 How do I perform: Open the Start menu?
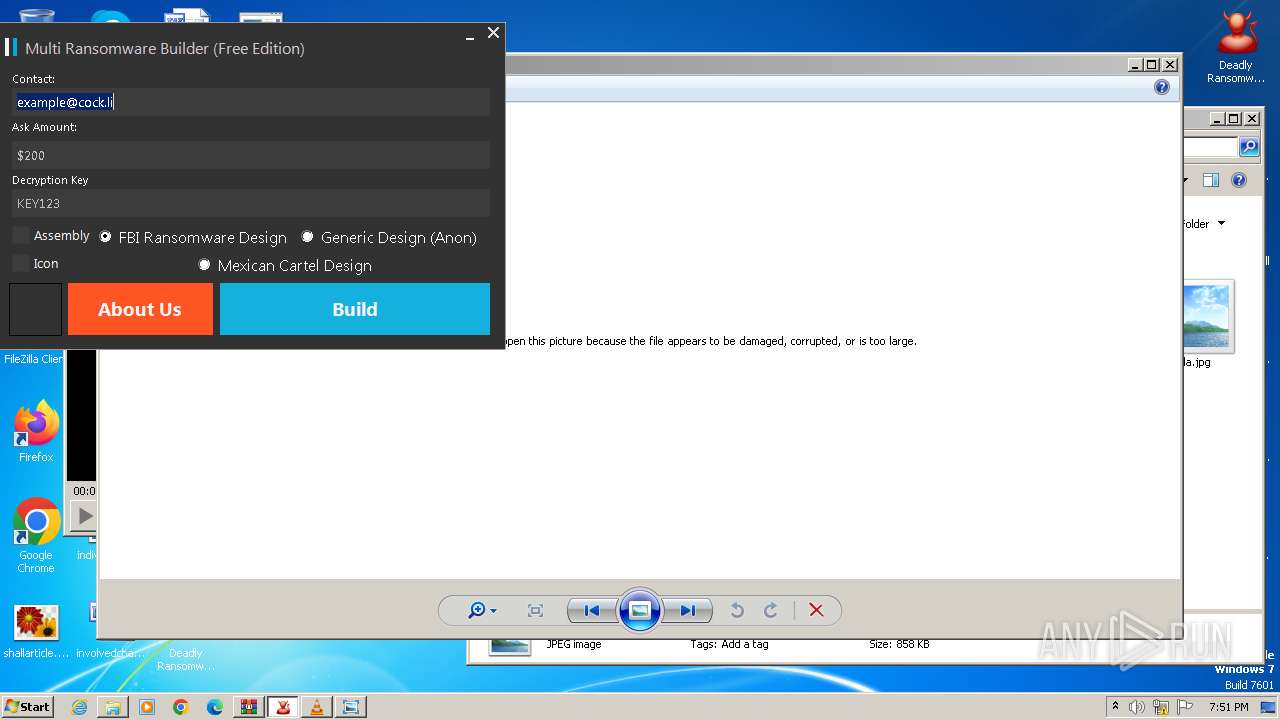(27, 706)
